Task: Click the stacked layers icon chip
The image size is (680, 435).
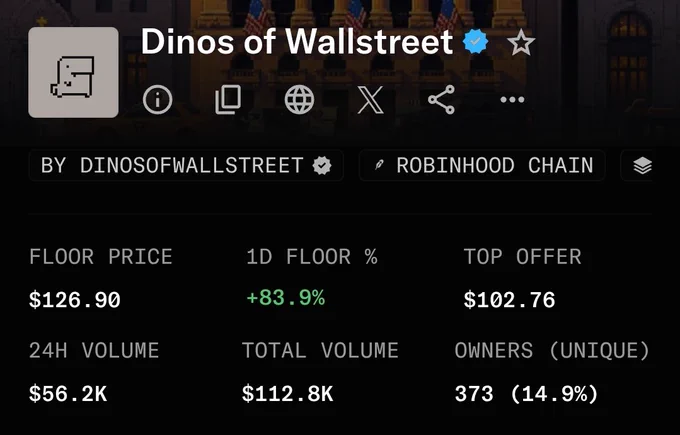Action: pos(642,165)
